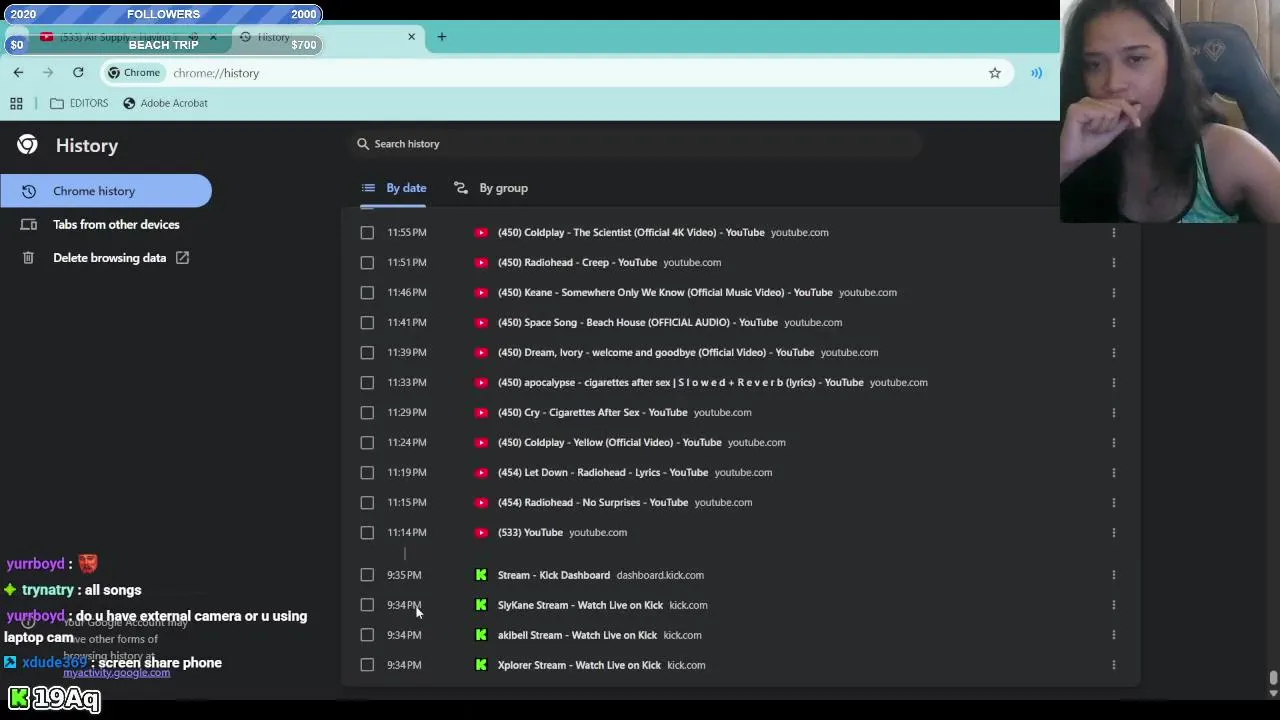This screenshot has width=1280, height=720.
Task: Click the media control icon in toolbar
Action: pos(1036,73)
